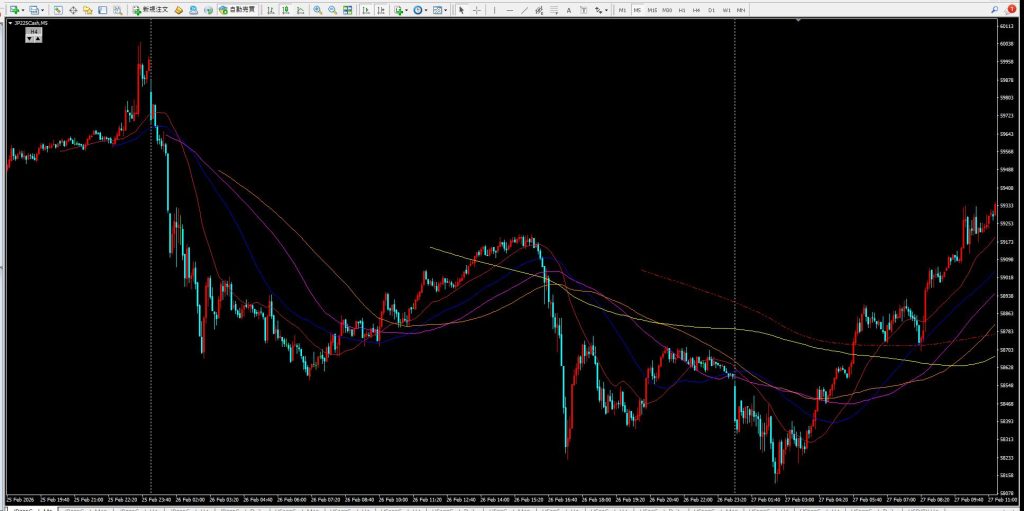This screenshot has width=1024, height=511.
Task: Switch chart to H1 timeframe
Action: pyautogui.click(x=681, y=9)
